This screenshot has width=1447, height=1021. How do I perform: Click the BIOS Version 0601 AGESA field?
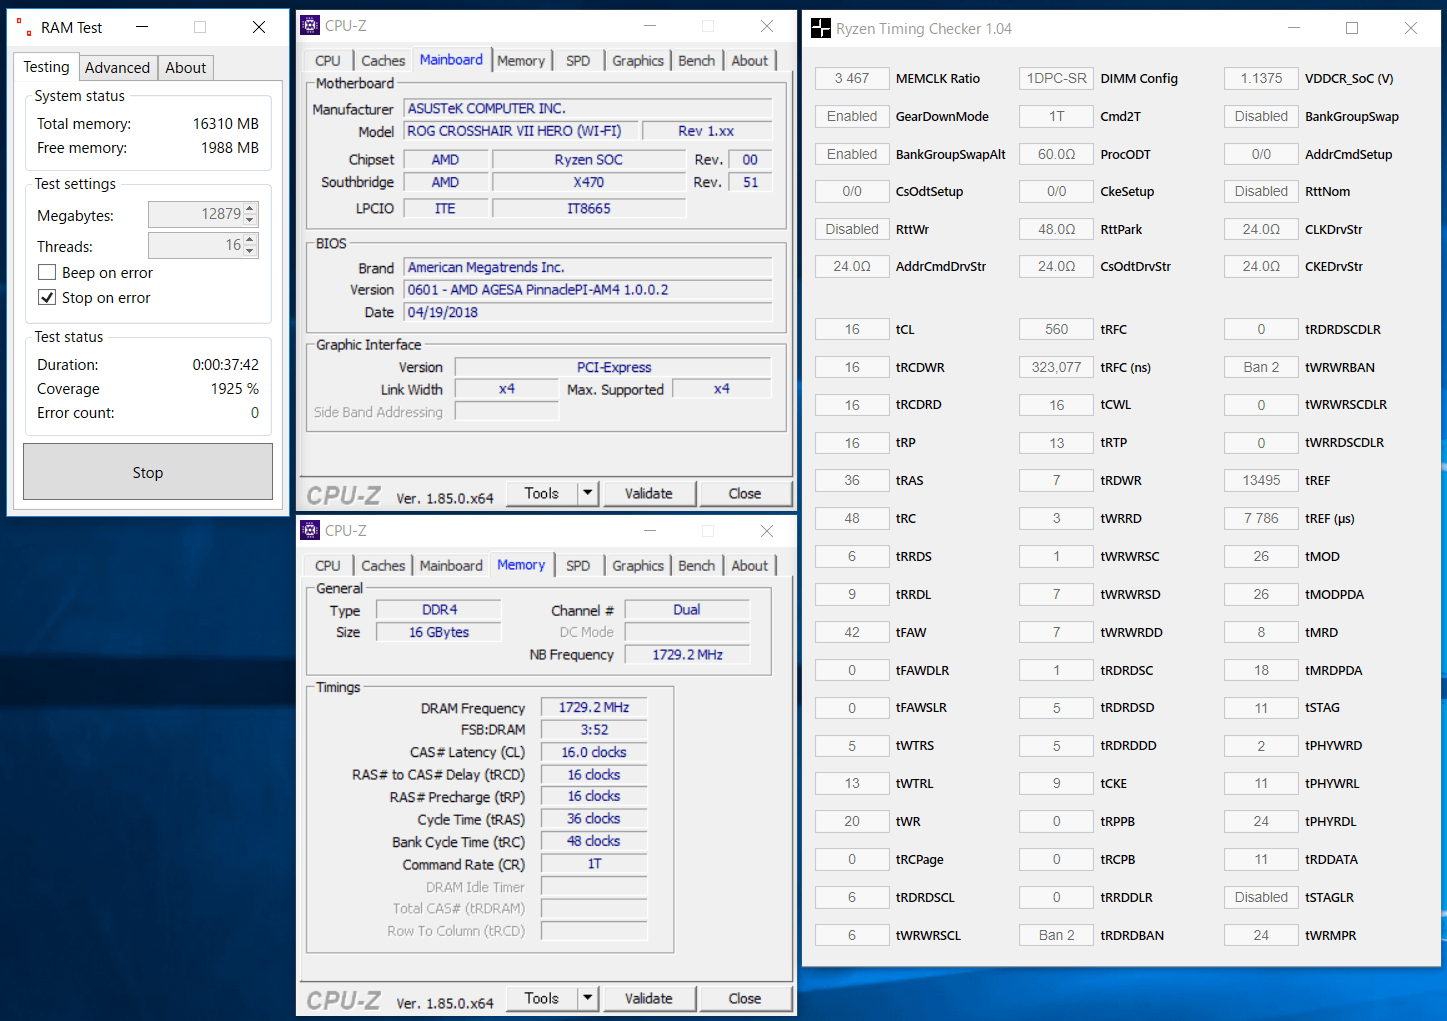(588, 290)
